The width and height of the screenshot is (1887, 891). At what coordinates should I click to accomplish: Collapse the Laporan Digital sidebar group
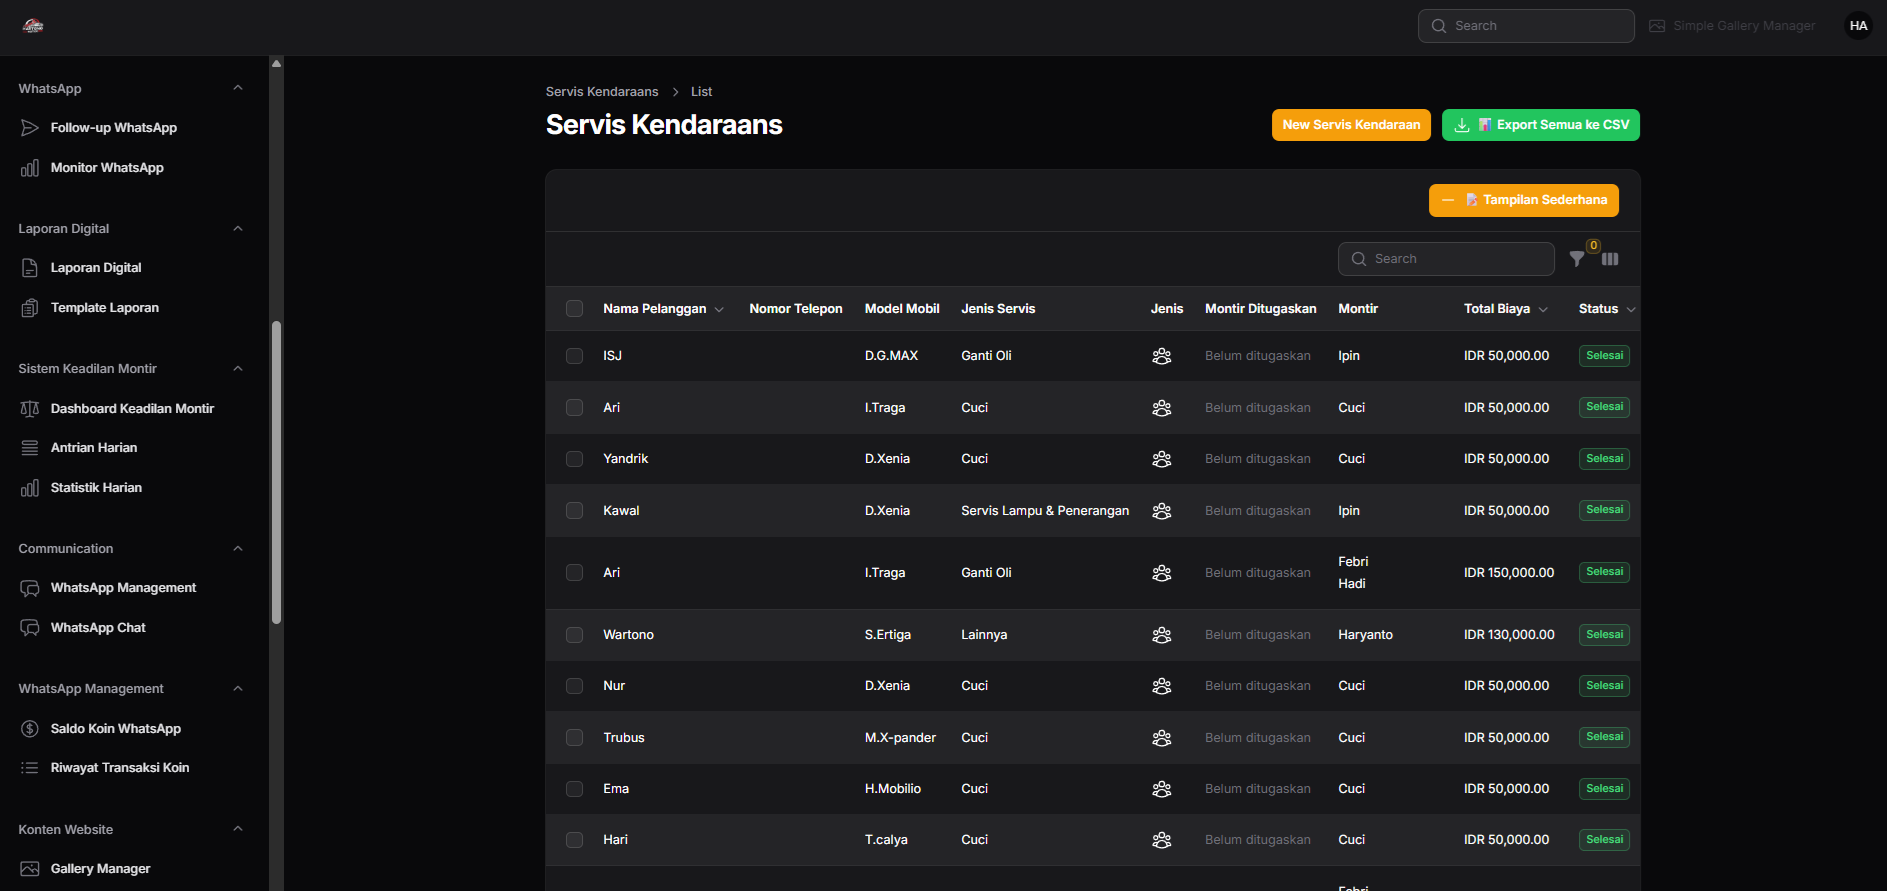coord(238,228)
